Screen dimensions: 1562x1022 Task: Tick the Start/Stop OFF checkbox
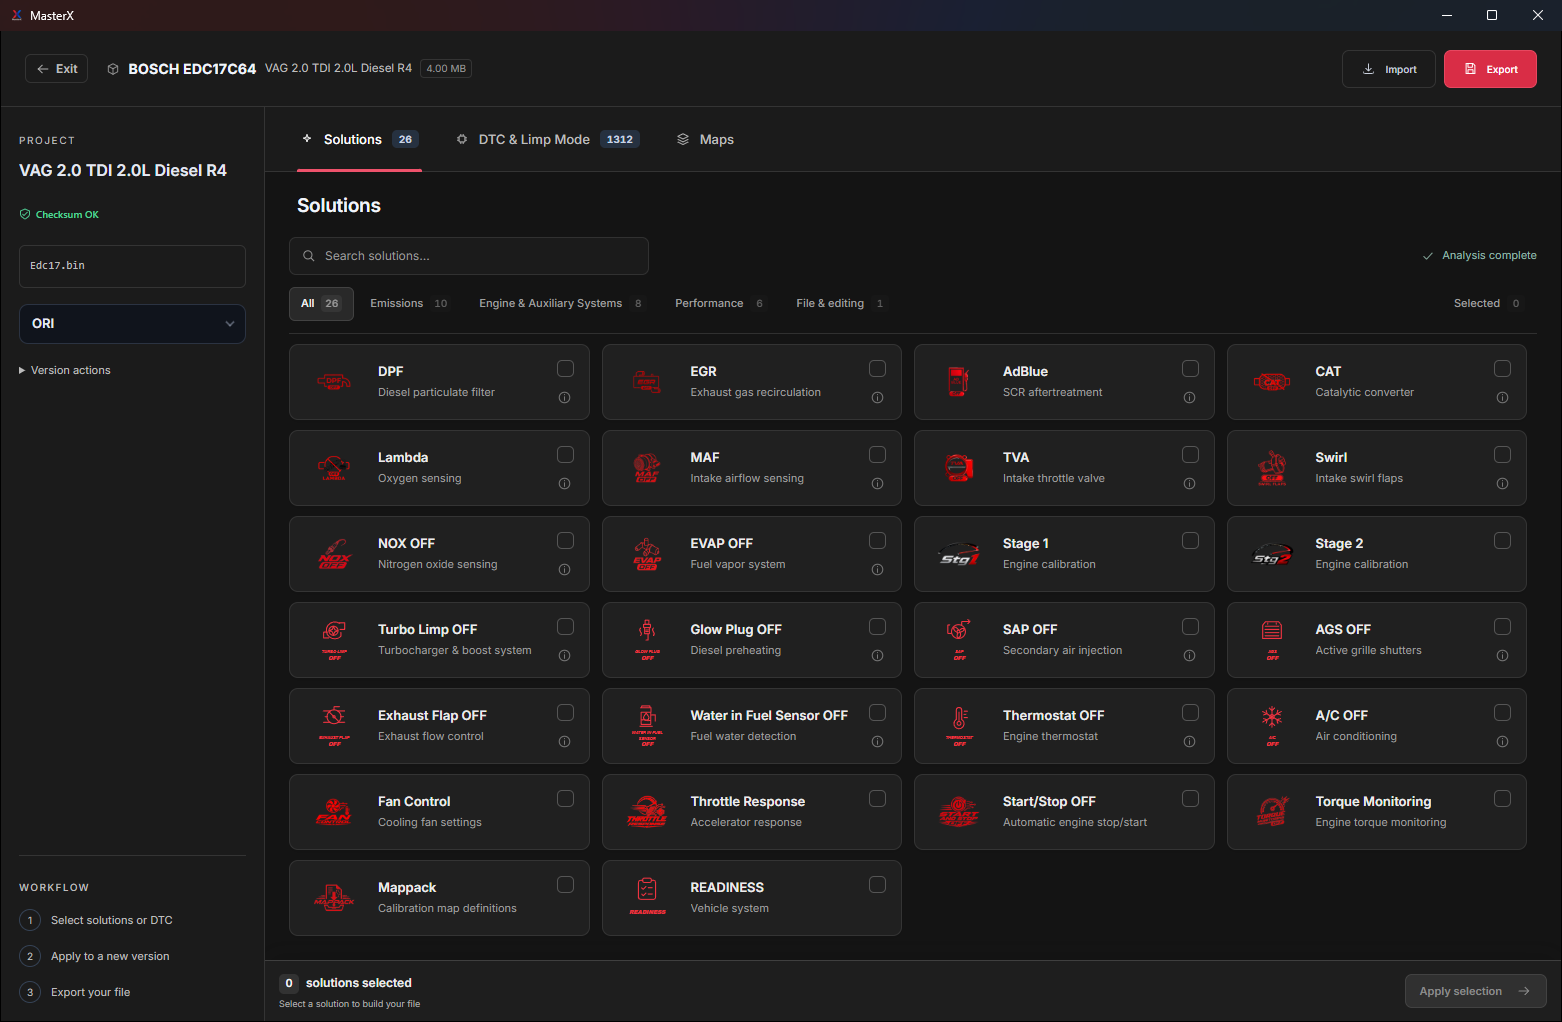[1190, 799]
